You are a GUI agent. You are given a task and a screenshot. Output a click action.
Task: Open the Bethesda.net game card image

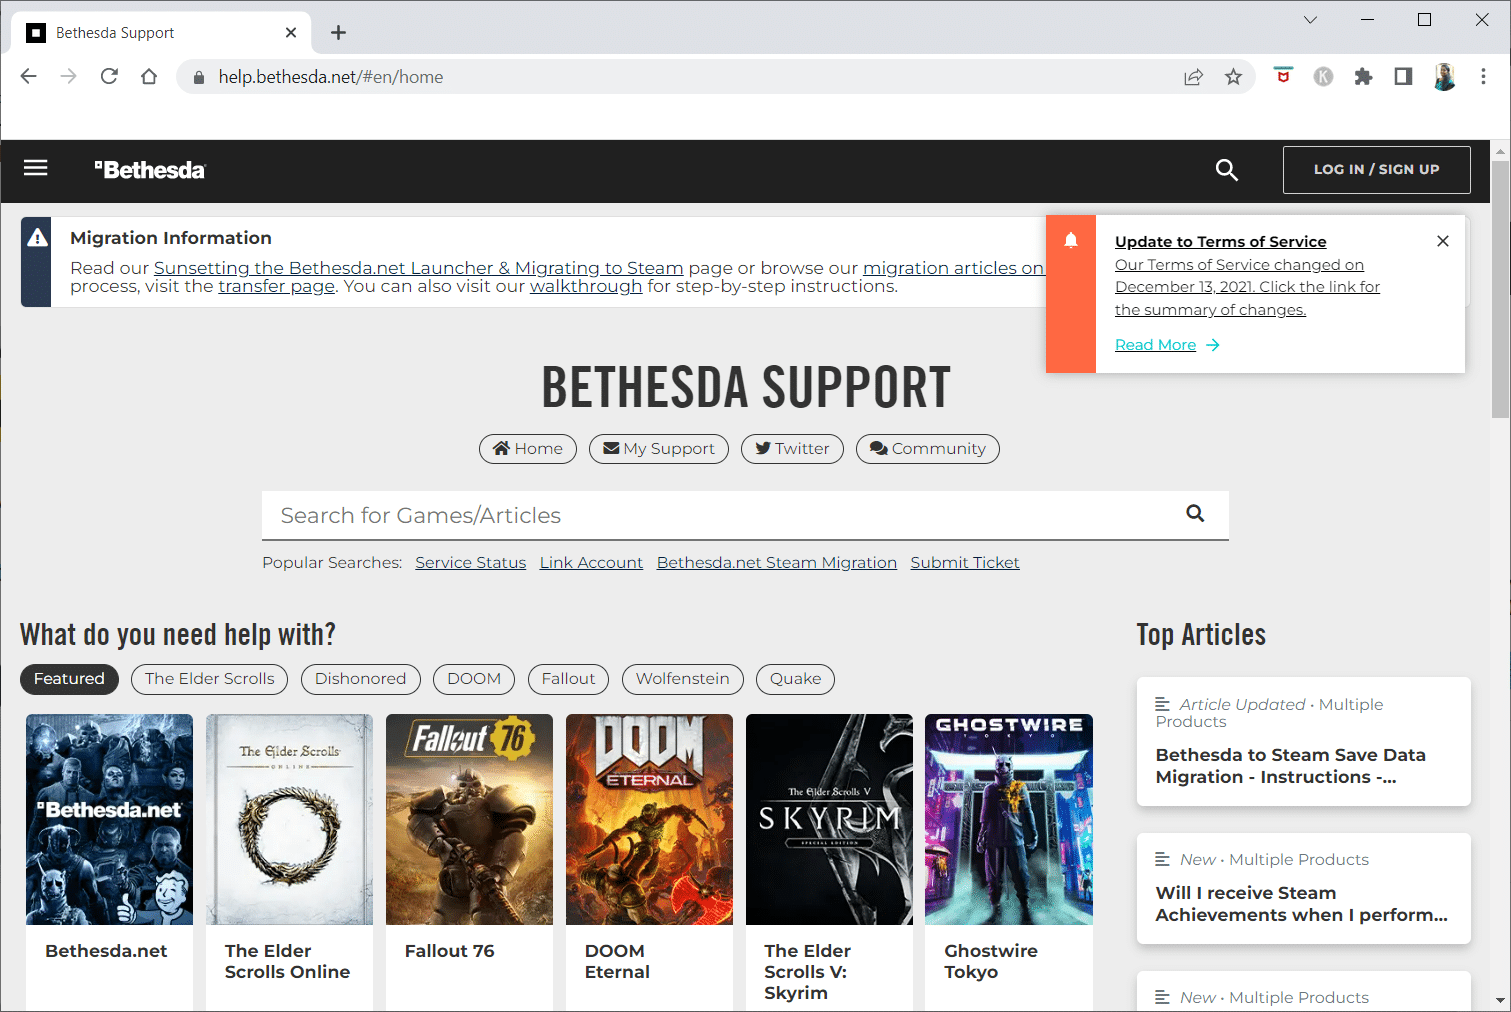pos(109,819)
